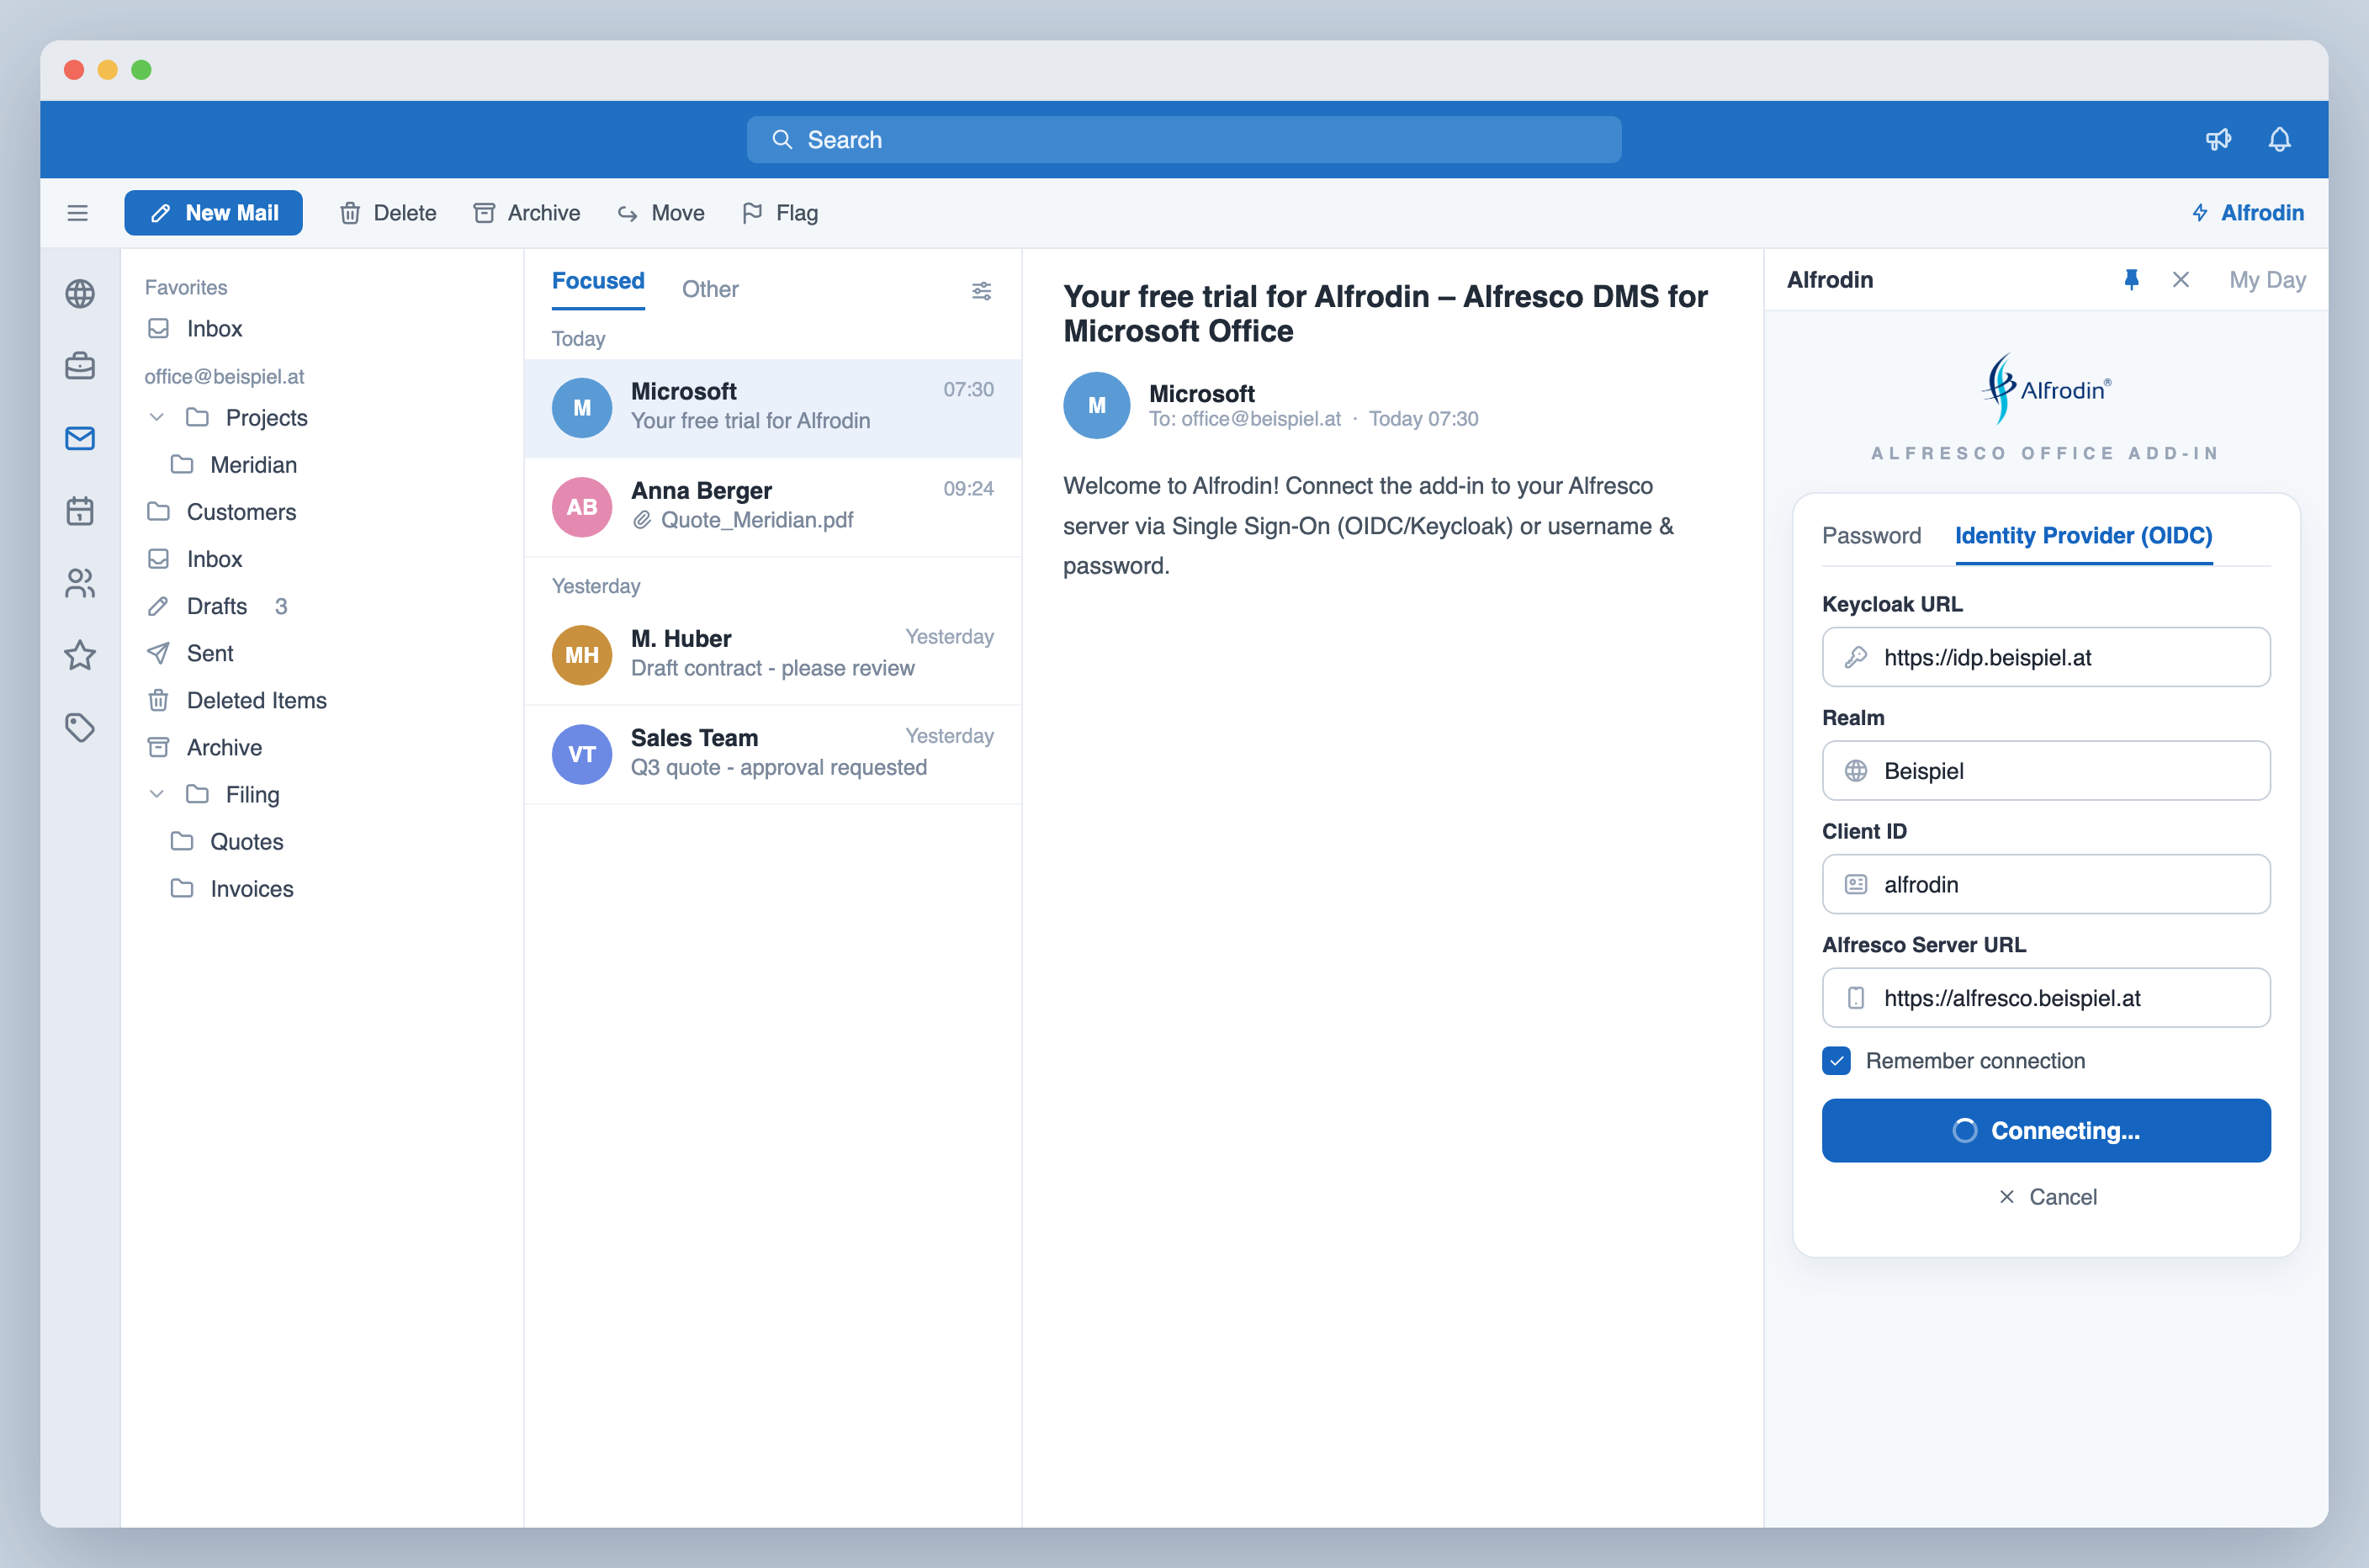Collapse the Projects folder chevron
Screen dimensions: 2369x1568
156,417
